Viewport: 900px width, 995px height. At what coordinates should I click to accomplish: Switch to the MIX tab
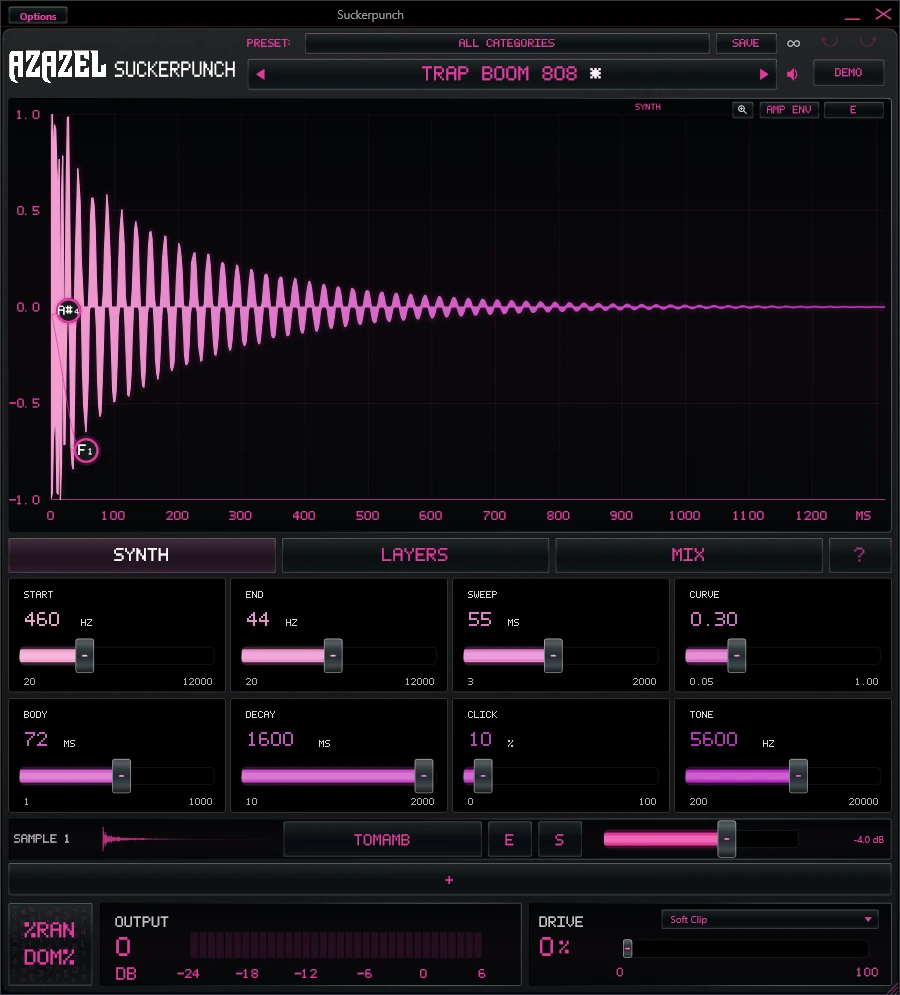[689, 555]
